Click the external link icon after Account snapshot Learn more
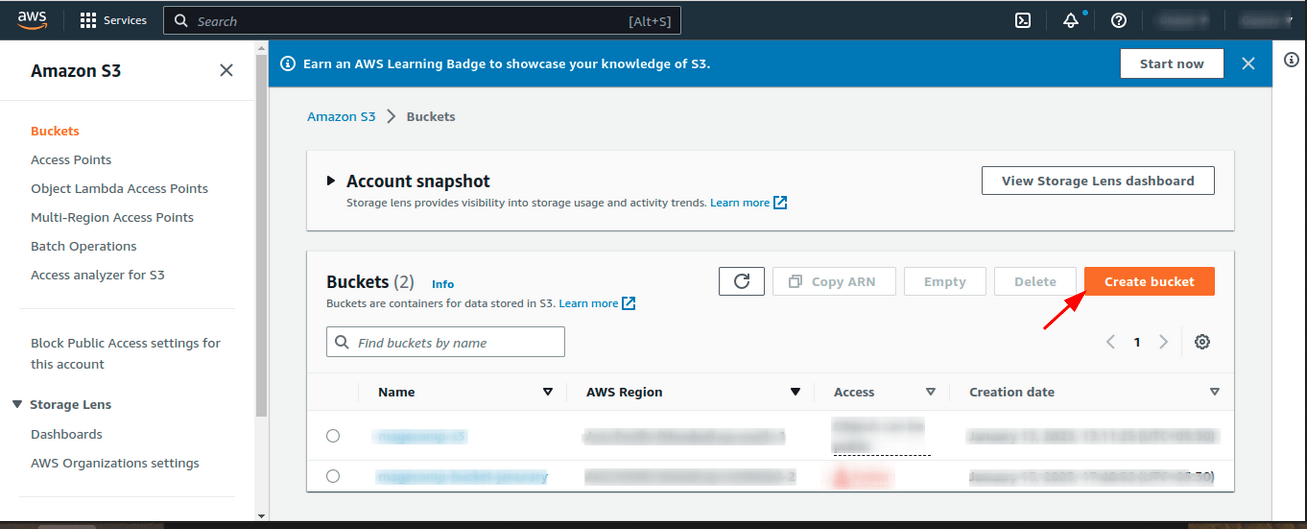The image size is (1307, 529). coord(780,203)
